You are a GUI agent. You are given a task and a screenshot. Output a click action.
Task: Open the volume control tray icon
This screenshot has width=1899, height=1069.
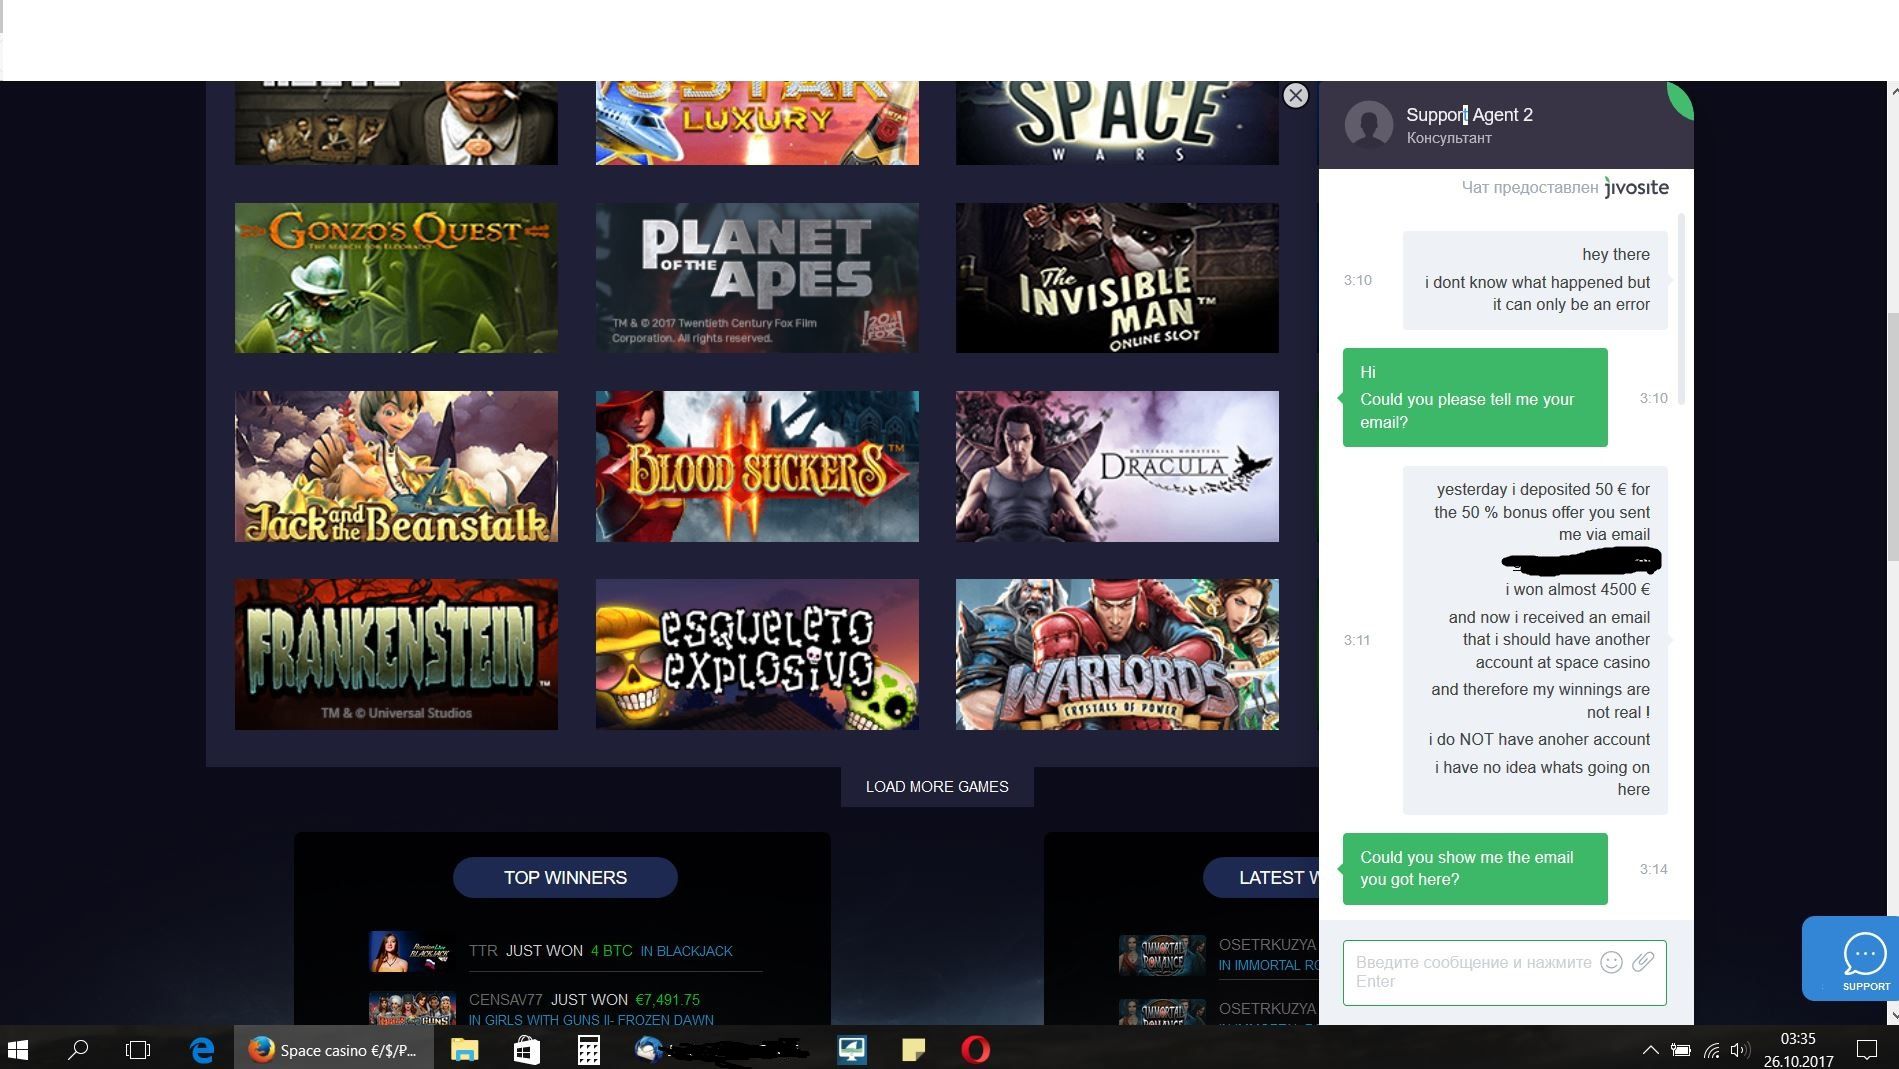coord(1741,1050)
